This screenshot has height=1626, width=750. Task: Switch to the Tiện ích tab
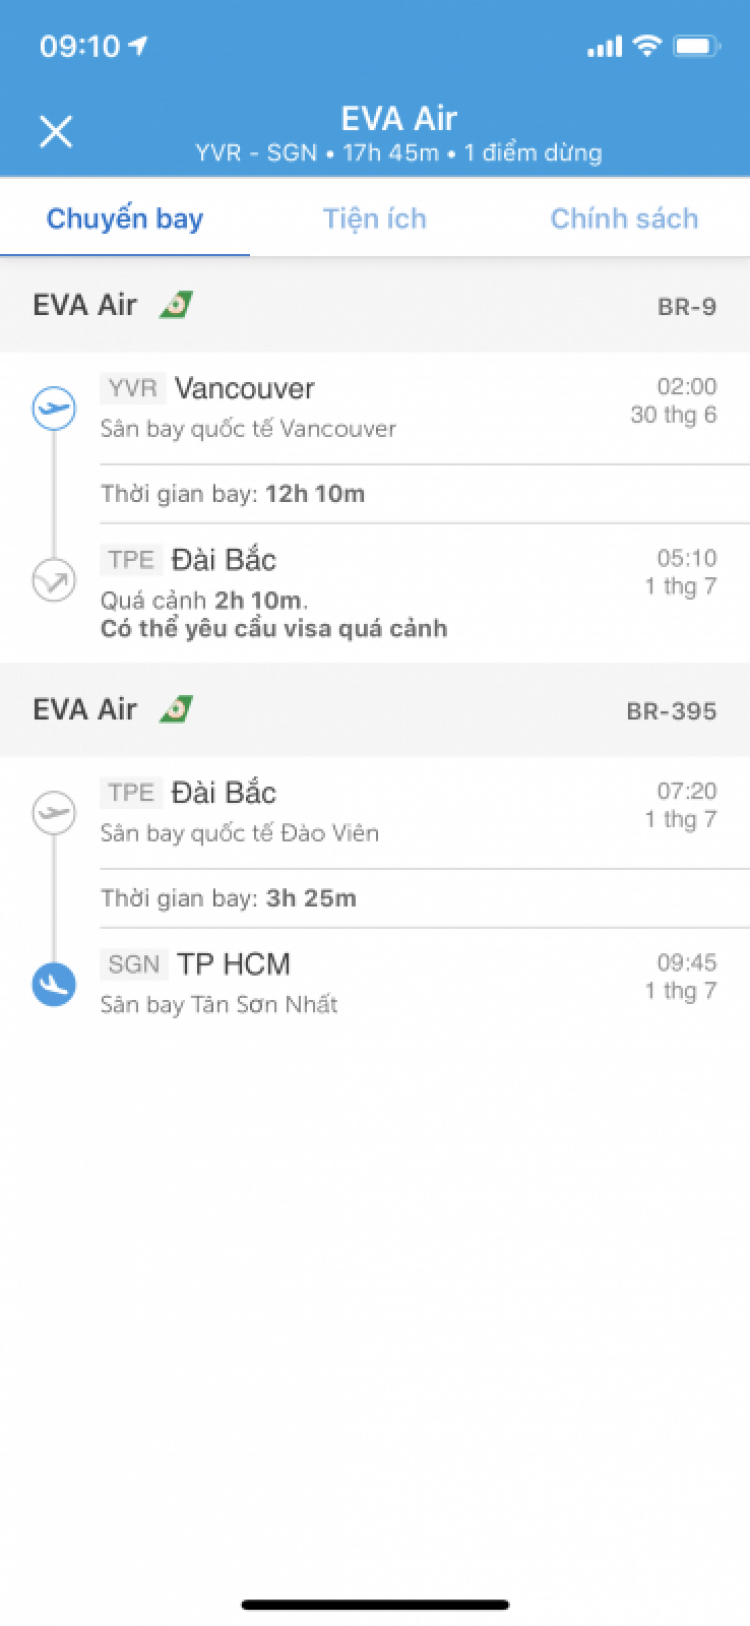(x=375, y=218)
